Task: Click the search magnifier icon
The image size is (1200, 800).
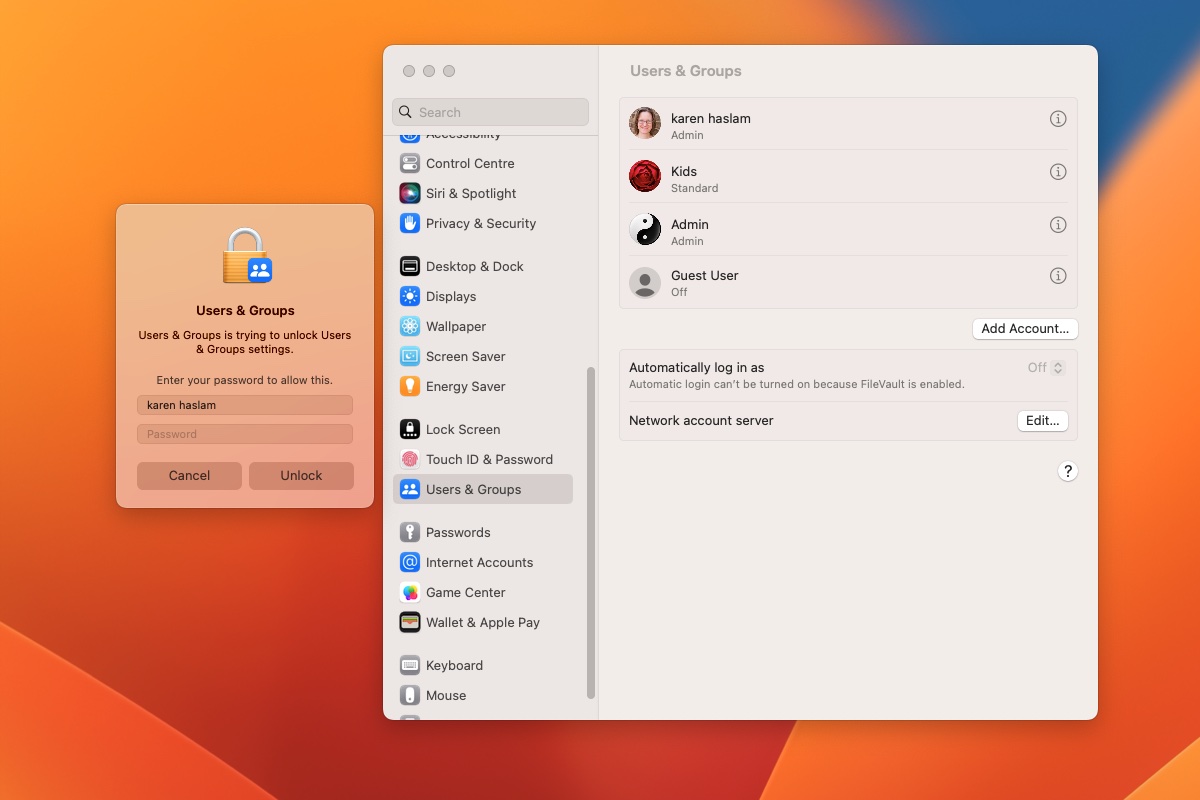Action: (405, 112)
